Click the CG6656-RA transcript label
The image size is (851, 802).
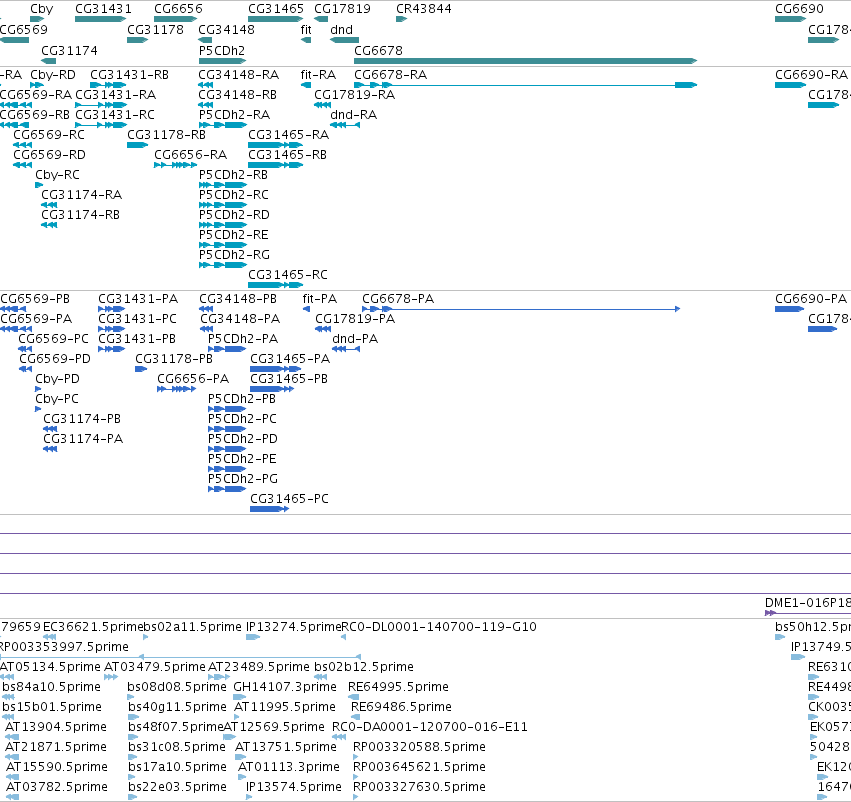tap(190, 155)
